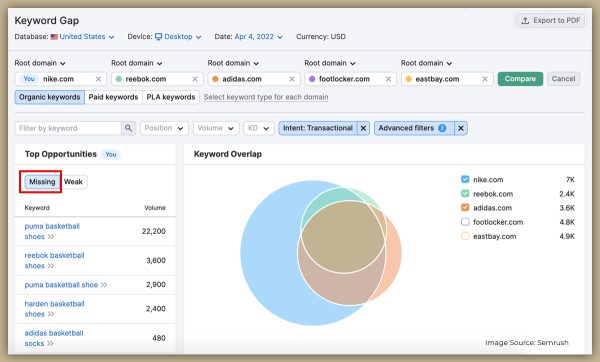Click the orange dot beside adidas.com
600x362 pixels.
pos(215,79)
